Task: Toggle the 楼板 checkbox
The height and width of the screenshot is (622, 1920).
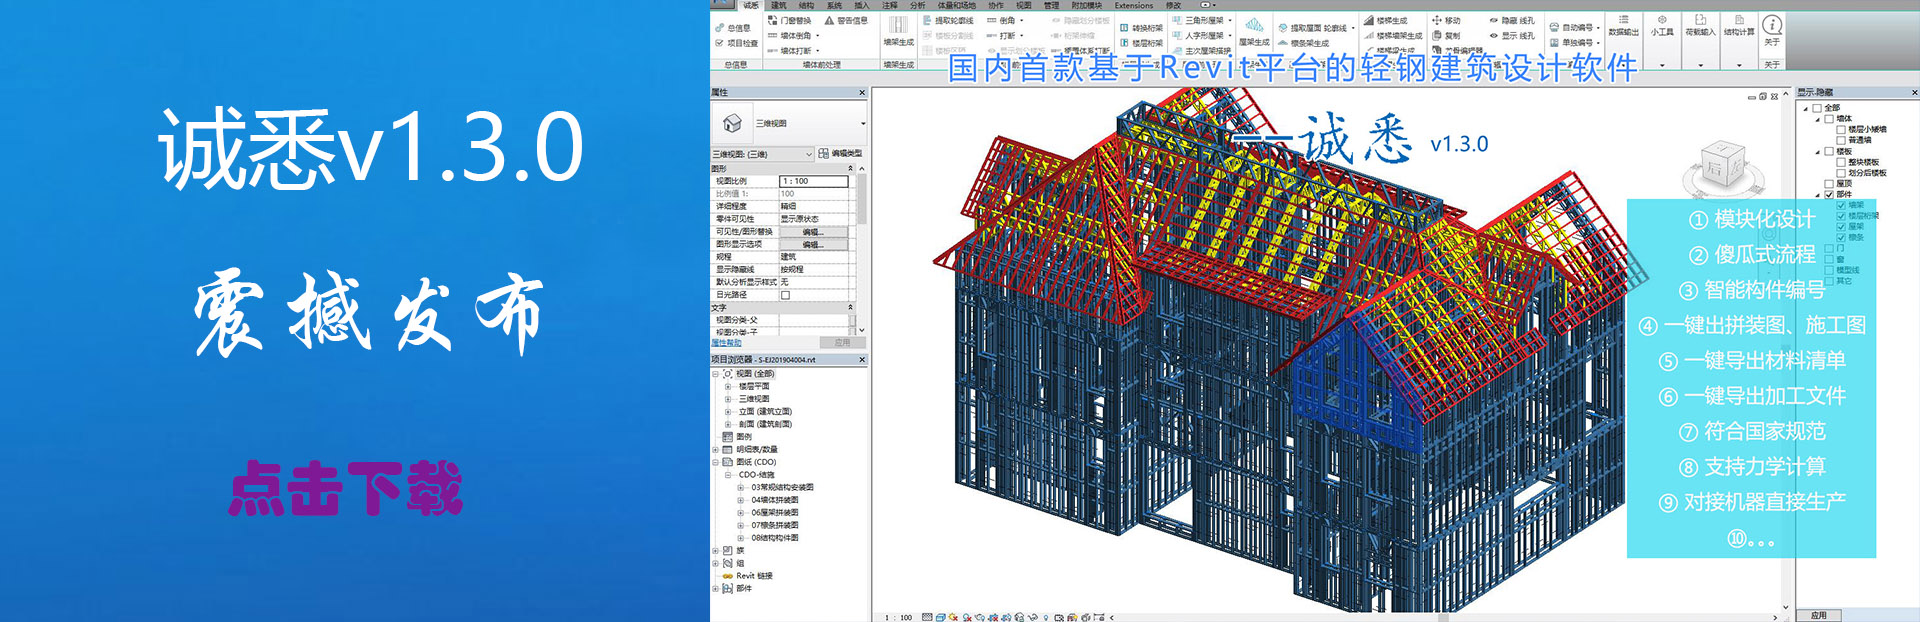Action: pyautogui.click(x=1829, y=152)
